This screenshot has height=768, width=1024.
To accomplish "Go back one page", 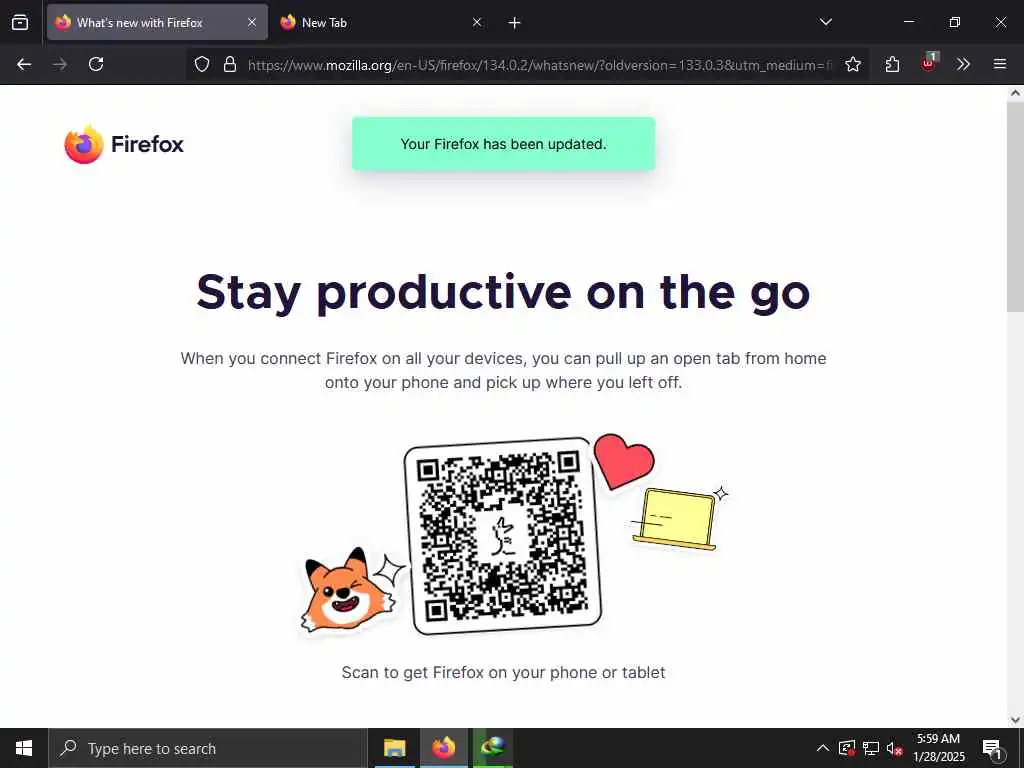I will 24,64.
